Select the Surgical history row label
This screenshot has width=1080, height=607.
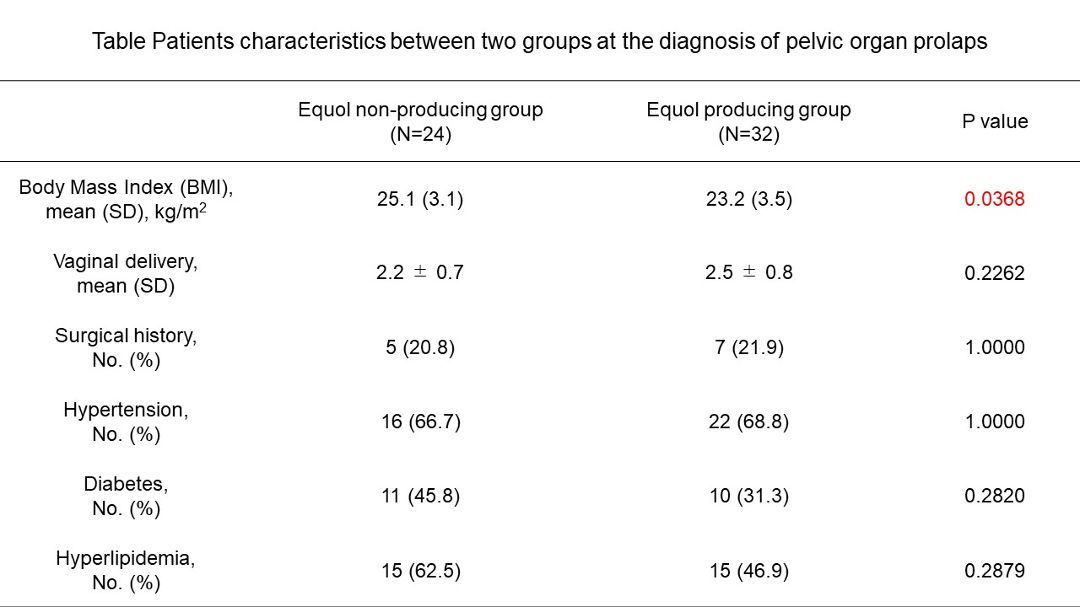point(126,347)
